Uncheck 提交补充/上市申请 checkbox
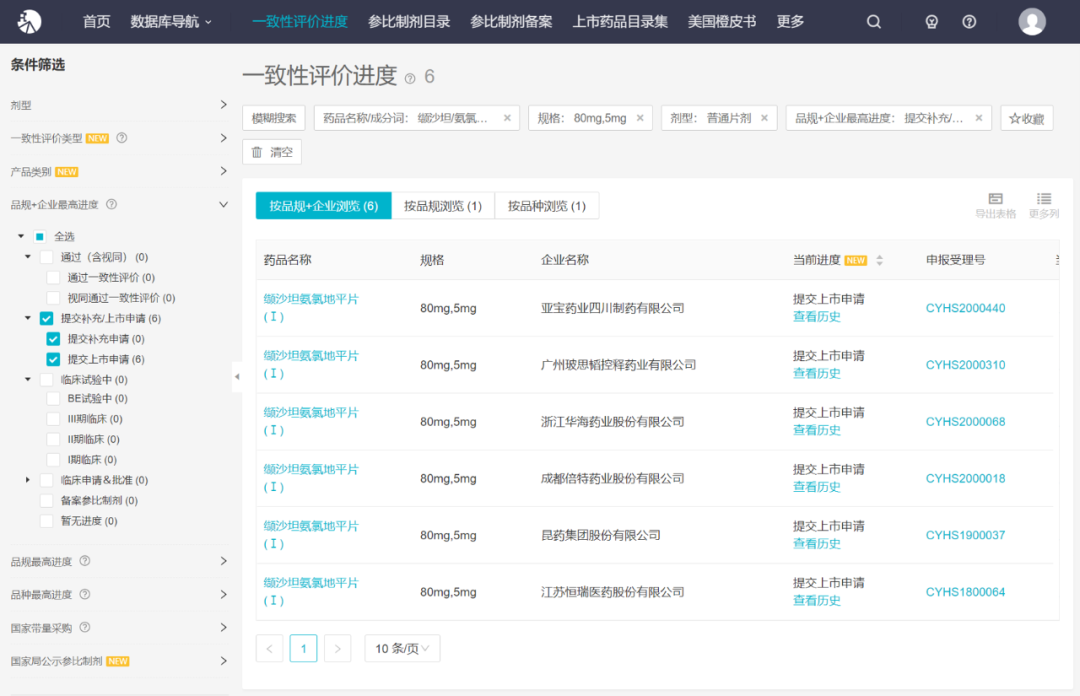 (x=47, y=318)
